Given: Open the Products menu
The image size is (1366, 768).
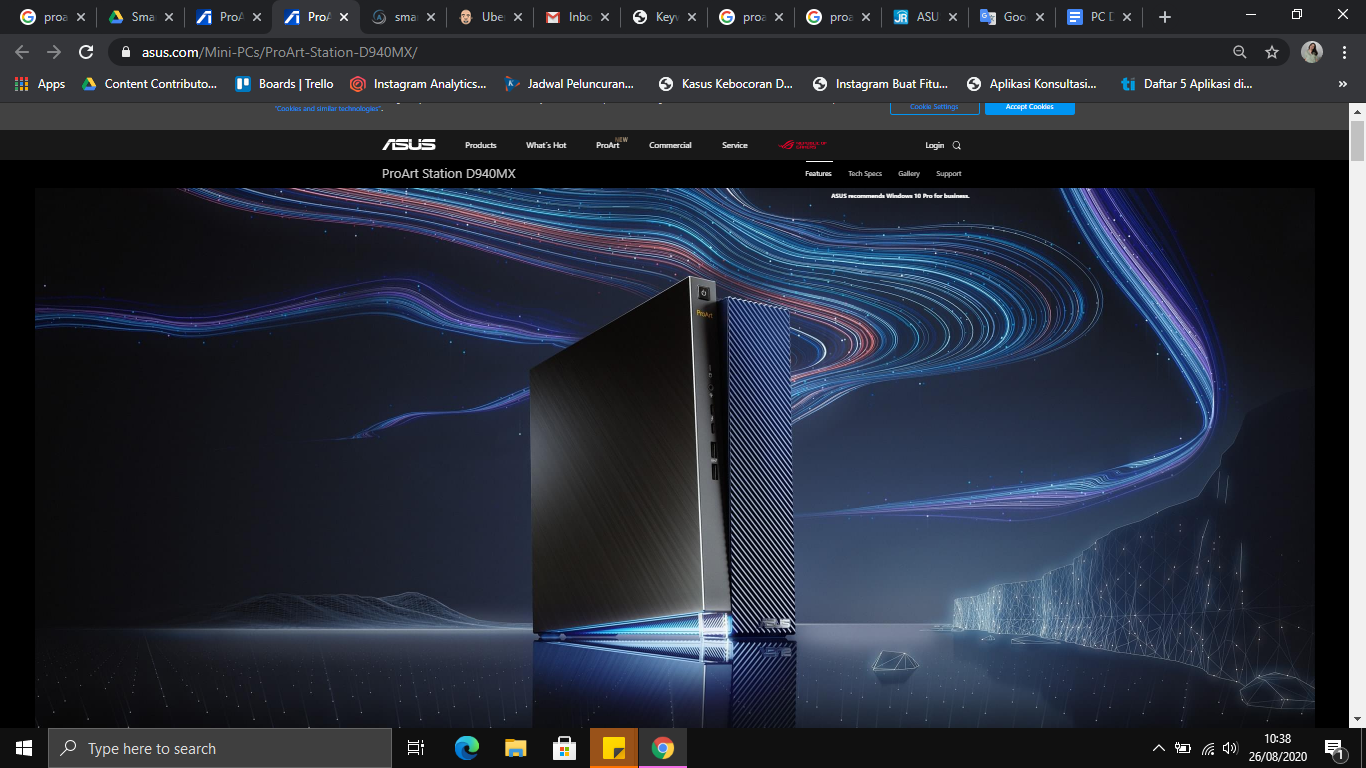Looking at the screenshot, I should 480,145.
